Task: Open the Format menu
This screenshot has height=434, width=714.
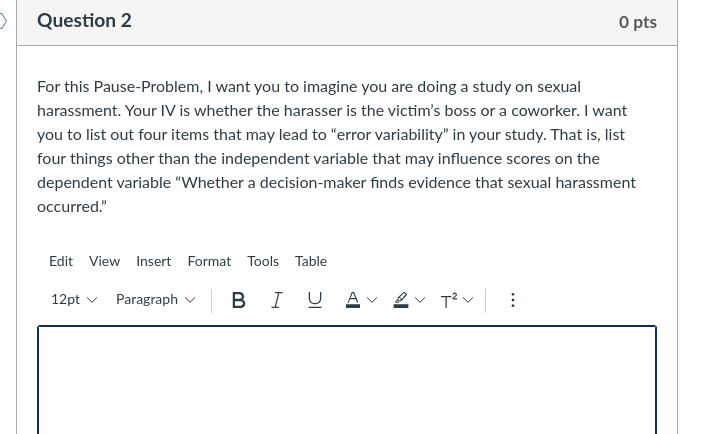Action: tap(209, 261)
